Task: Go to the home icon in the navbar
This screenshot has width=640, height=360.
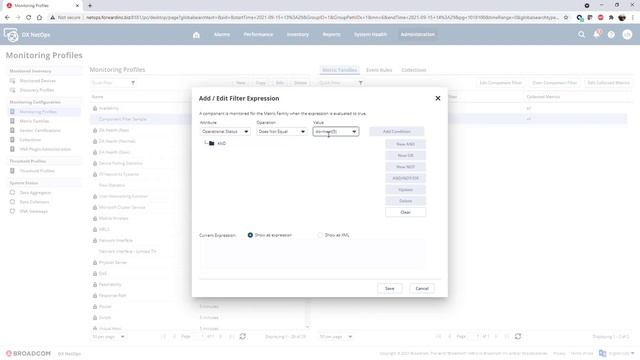Action: click(196, 35)
